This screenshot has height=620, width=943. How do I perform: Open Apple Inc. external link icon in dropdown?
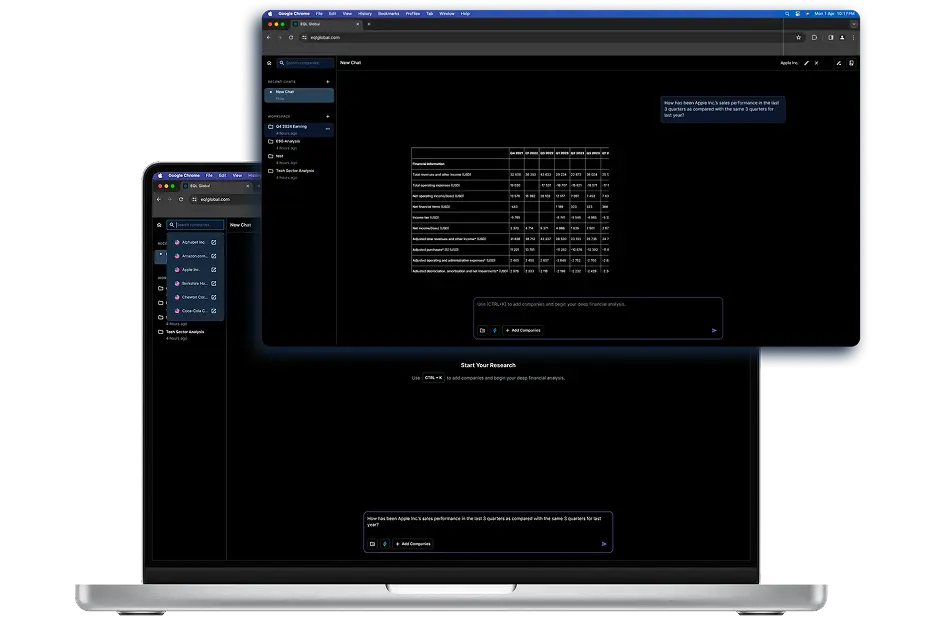coord(214,270)
